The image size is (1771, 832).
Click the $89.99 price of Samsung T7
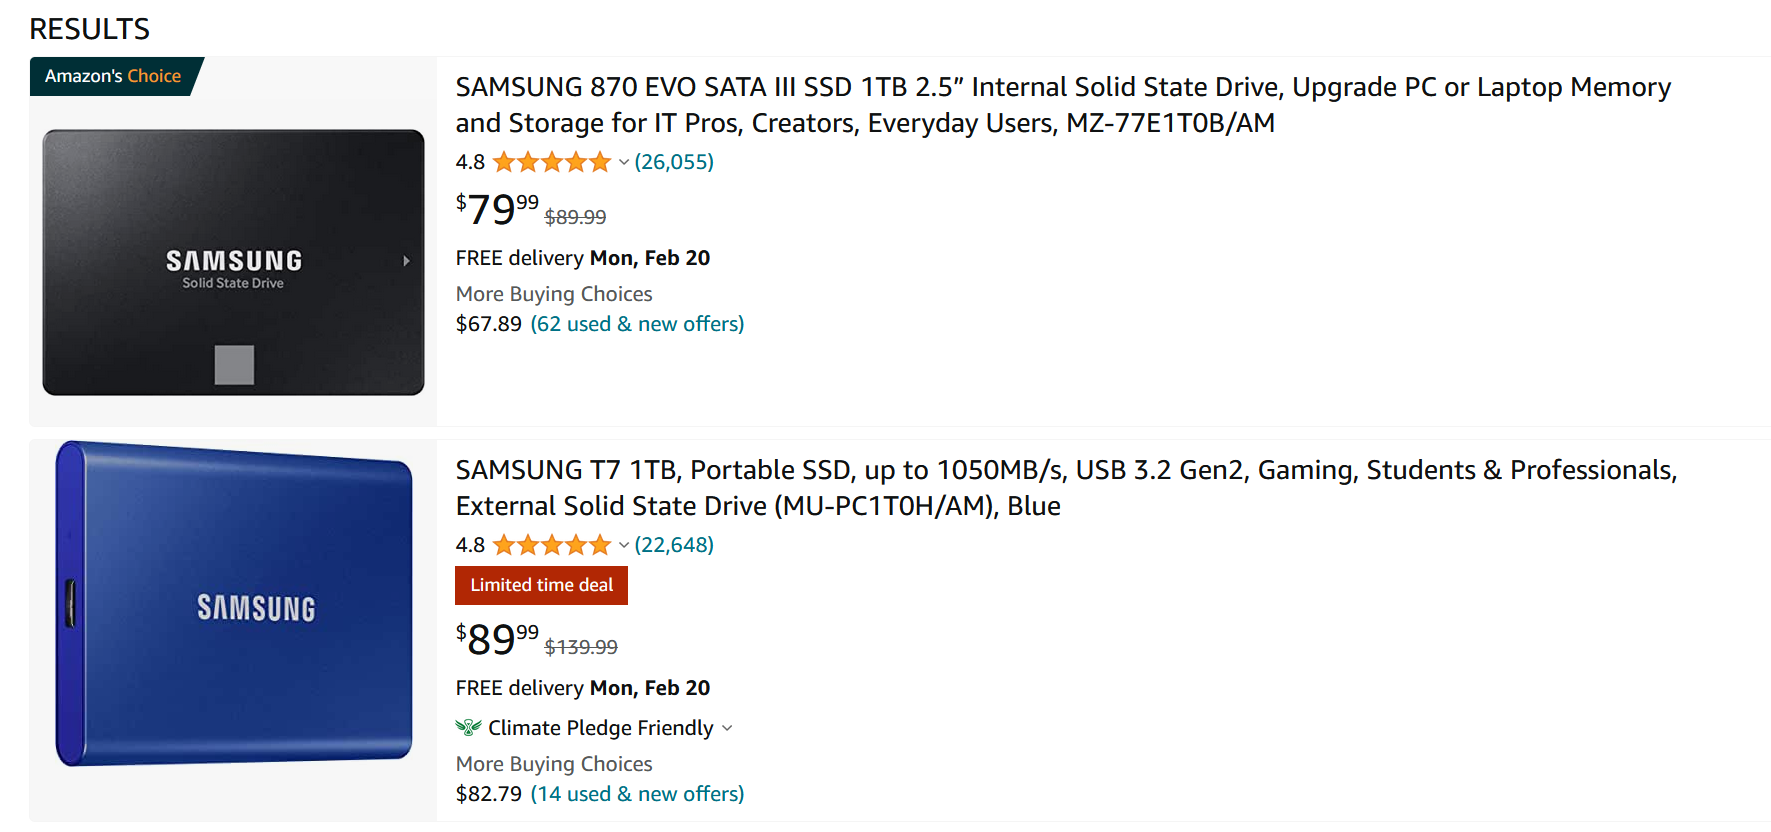pos(497,639)
